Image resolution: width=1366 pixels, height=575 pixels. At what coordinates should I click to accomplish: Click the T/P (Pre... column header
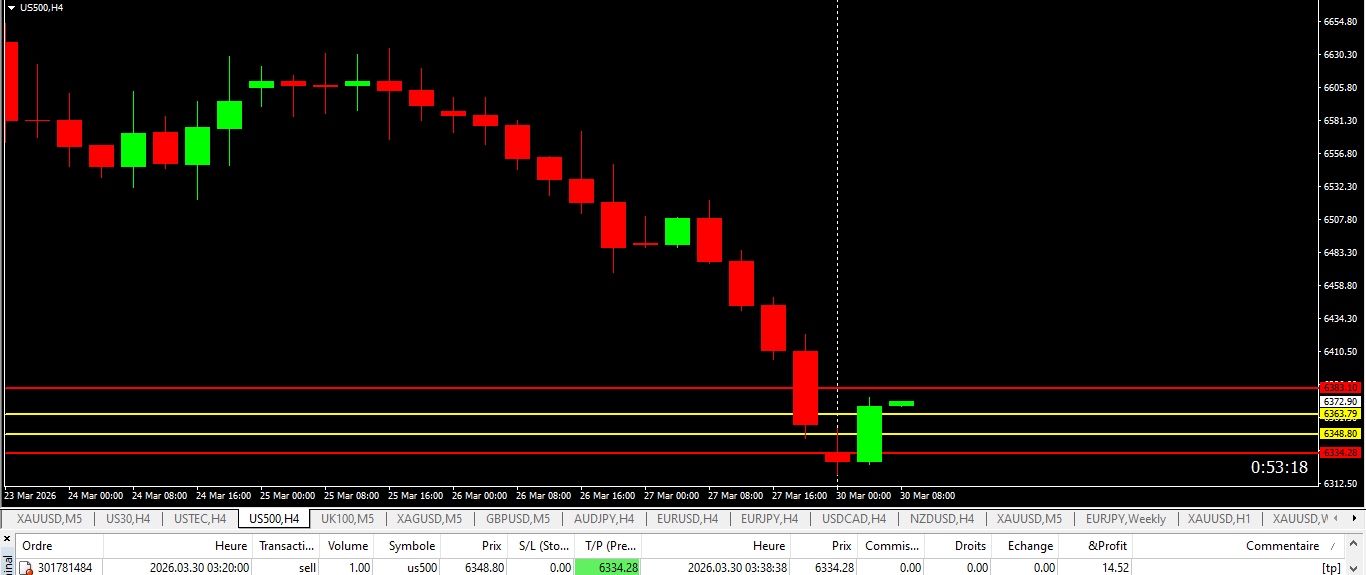608,546
